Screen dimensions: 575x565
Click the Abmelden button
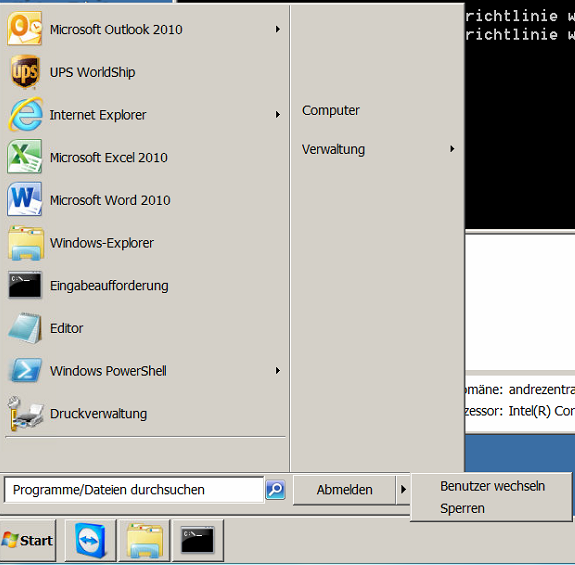tap(344, 489)
